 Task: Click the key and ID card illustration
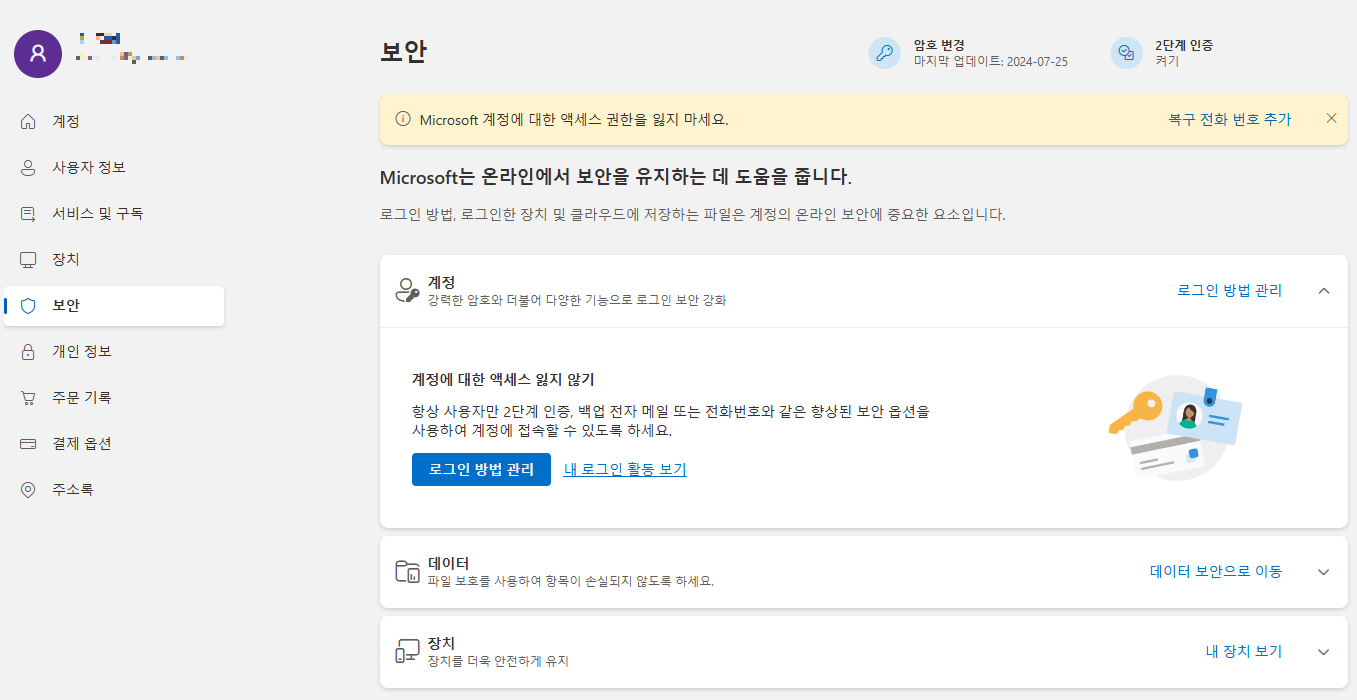[1175, 428]
